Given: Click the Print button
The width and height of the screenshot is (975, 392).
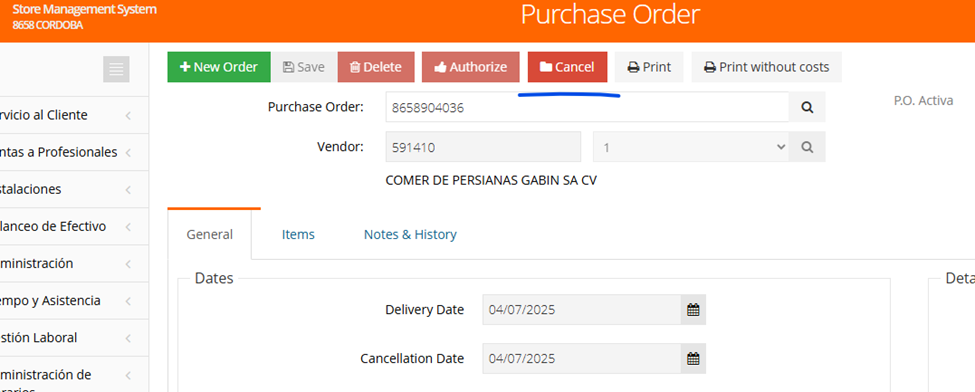Looking at the screenshot, I should click(x=649, y=67).
